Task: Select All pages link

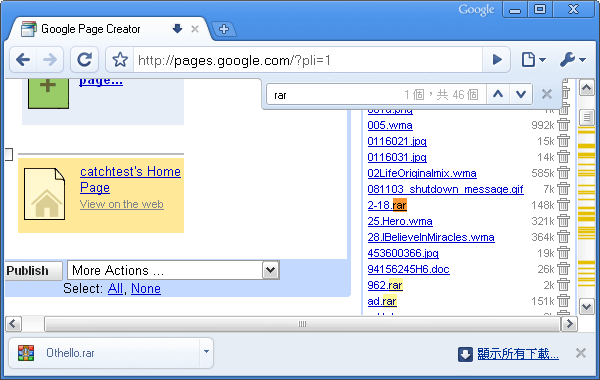Action: click(x=115, y=289)
